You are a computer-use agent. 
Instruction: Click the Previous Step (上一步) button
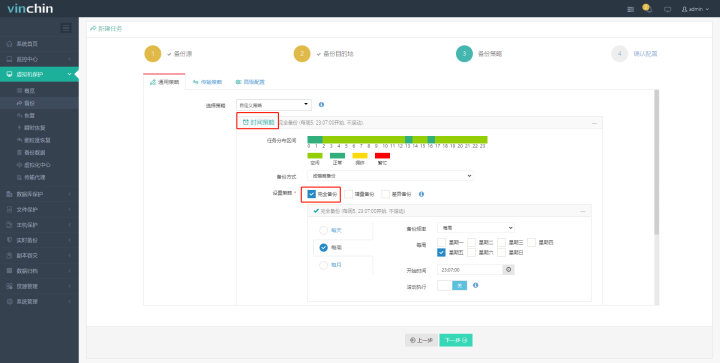point(422,340)
